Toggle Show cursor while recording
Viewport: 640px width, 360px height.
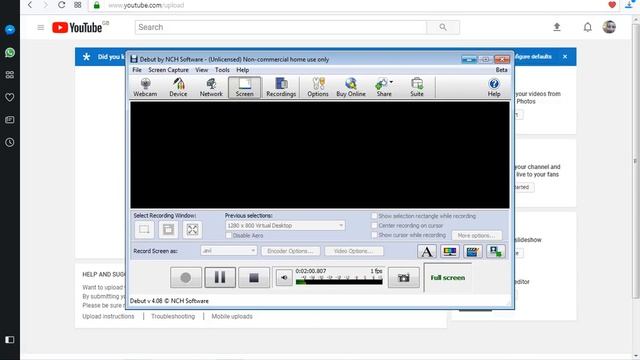click(374, 235)
